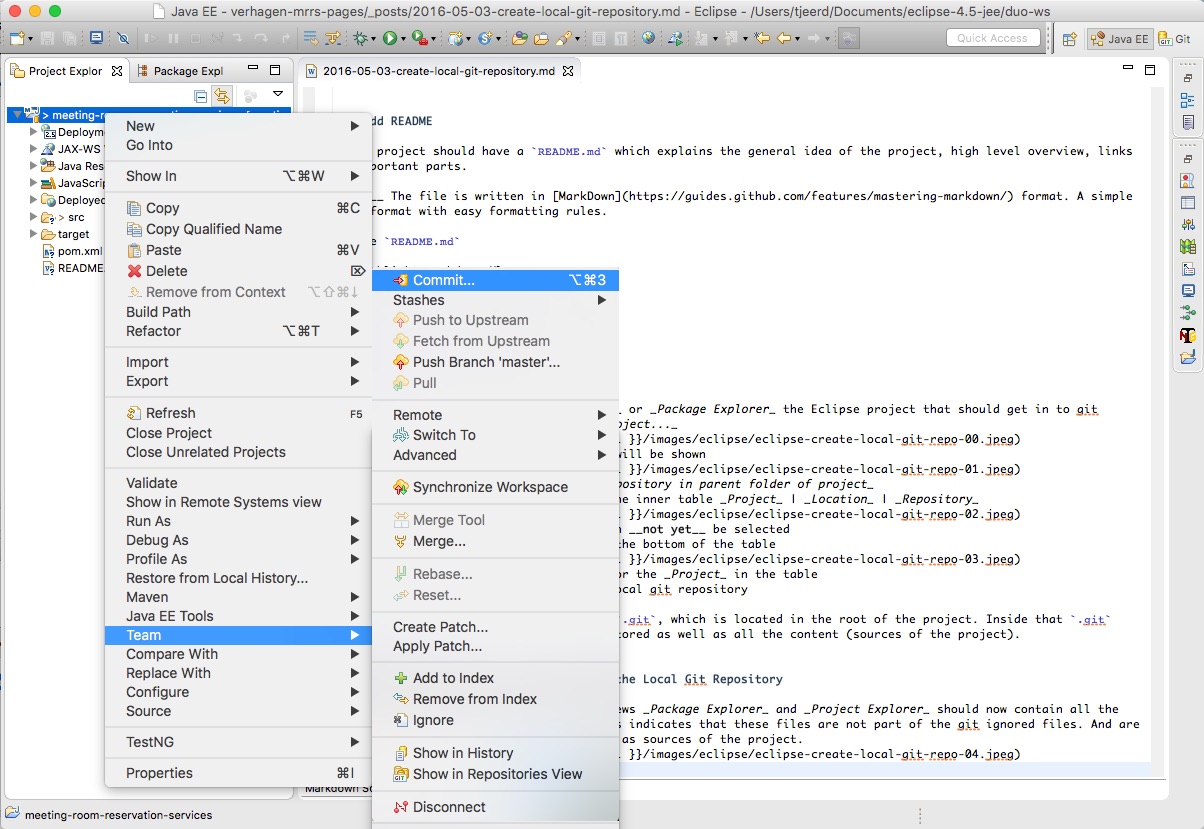Run the application via green Run icon
1204x829 pixels.
pos(391,39)
